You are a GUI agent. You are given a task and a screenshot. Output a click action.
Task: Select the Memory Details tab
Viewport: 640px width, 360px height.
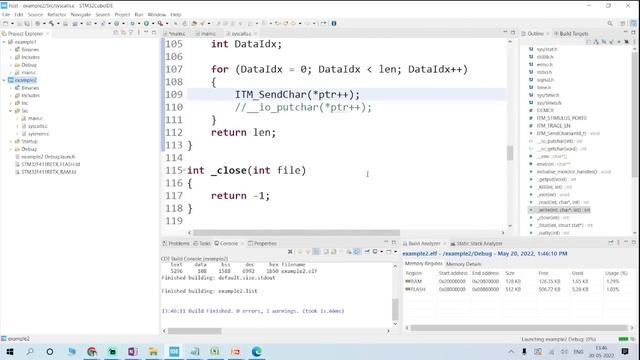(464, 264)
